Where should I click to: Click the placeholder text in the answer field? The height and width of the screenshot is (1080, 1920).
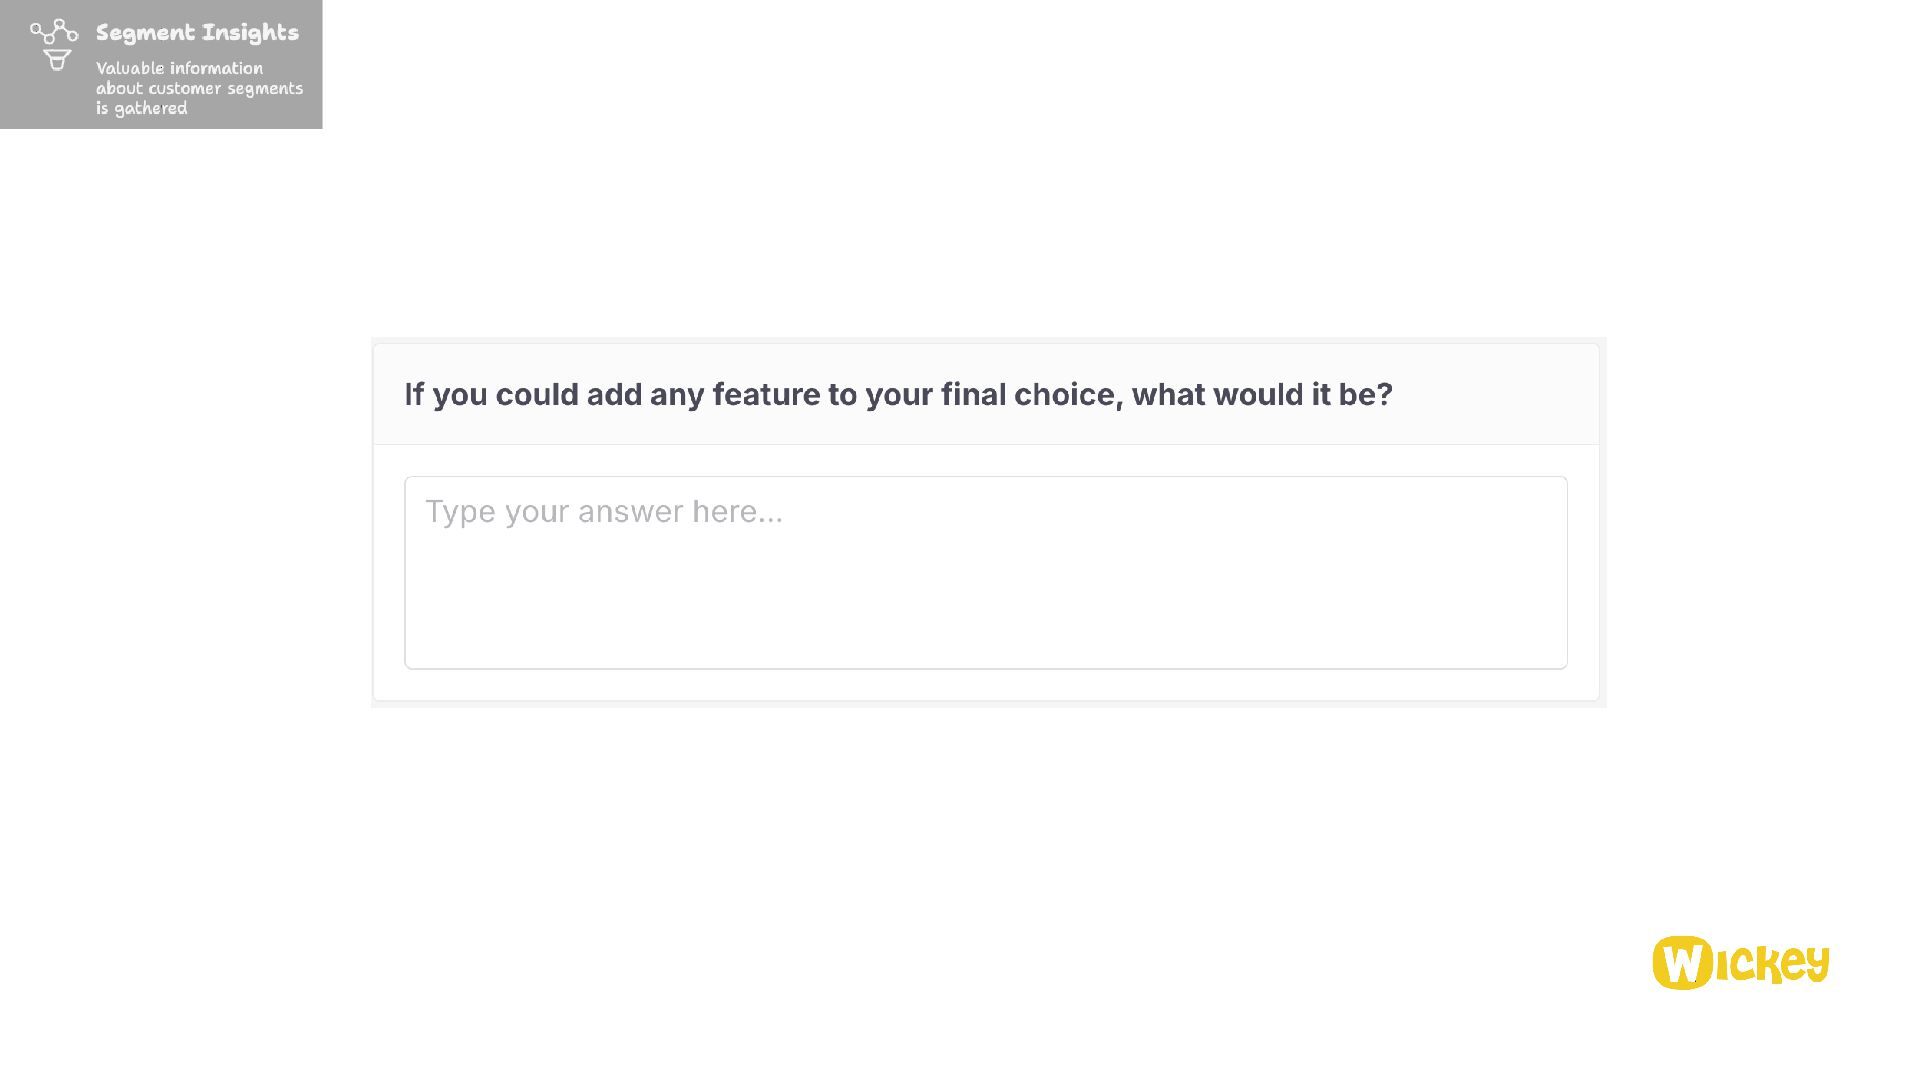(603, 512)
